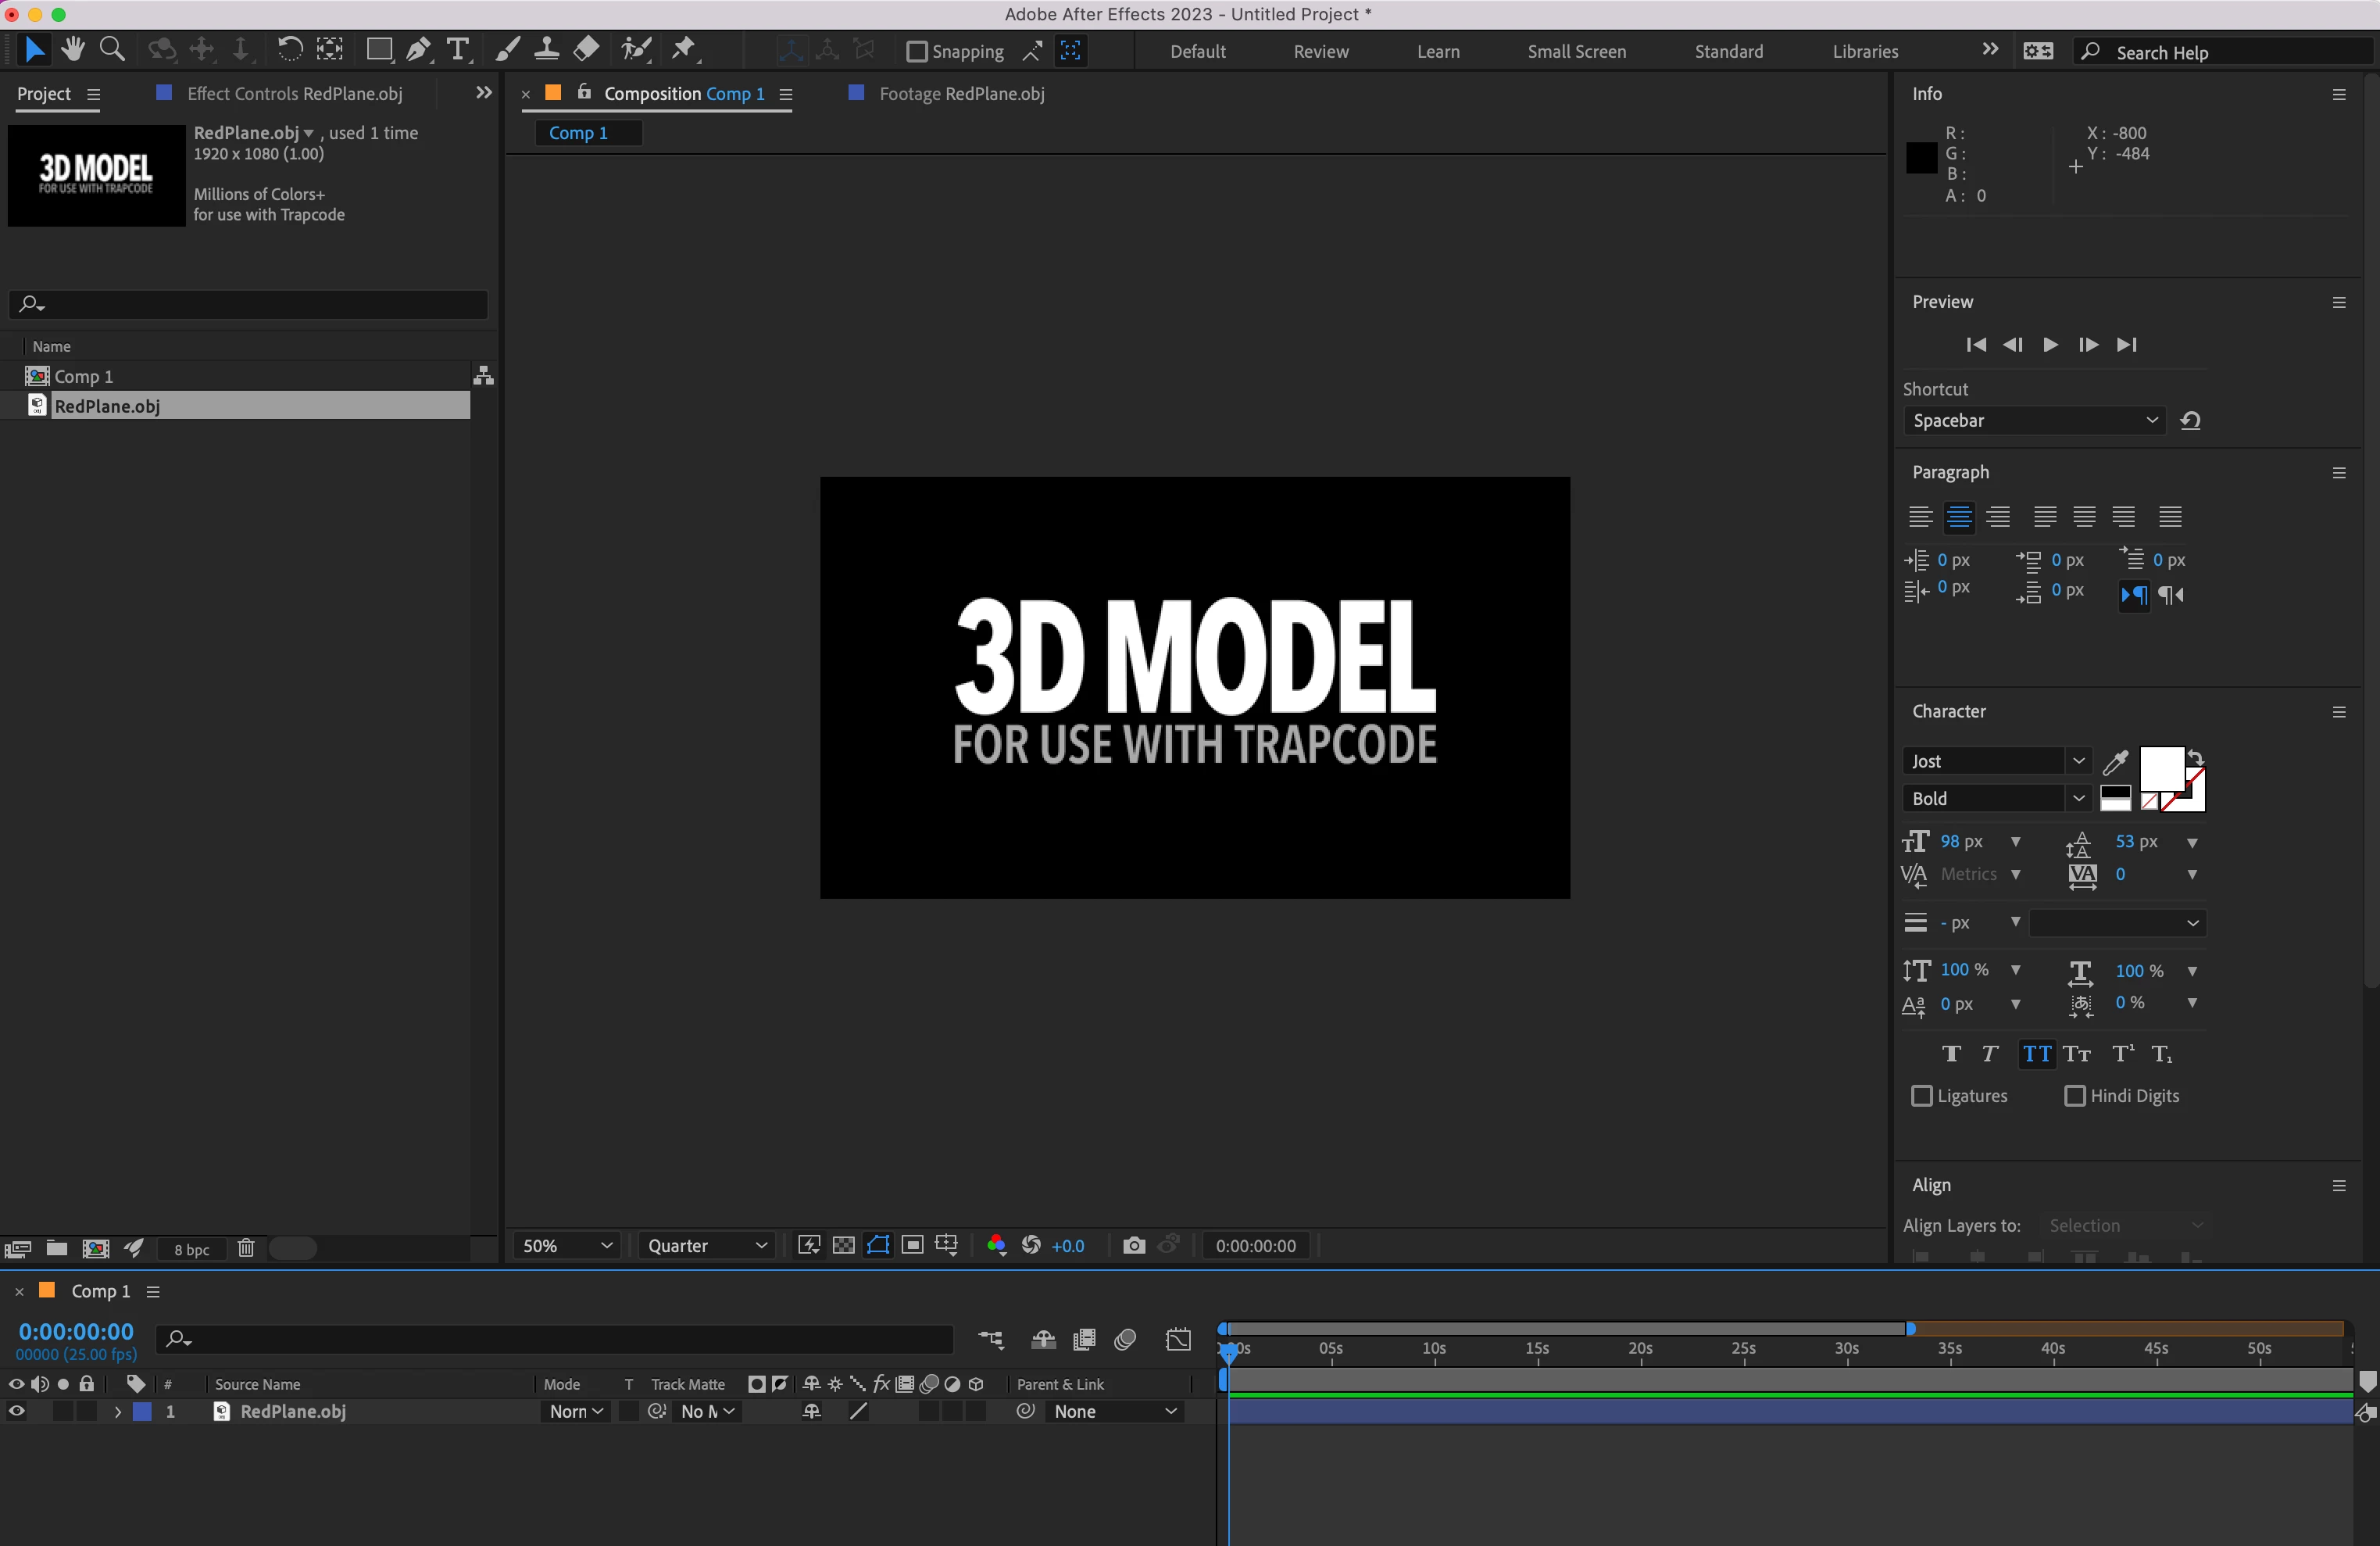The image size is (2380, 1546).
Task: Select the Puppet Pin tool
Action: click(x=684, y=49)
